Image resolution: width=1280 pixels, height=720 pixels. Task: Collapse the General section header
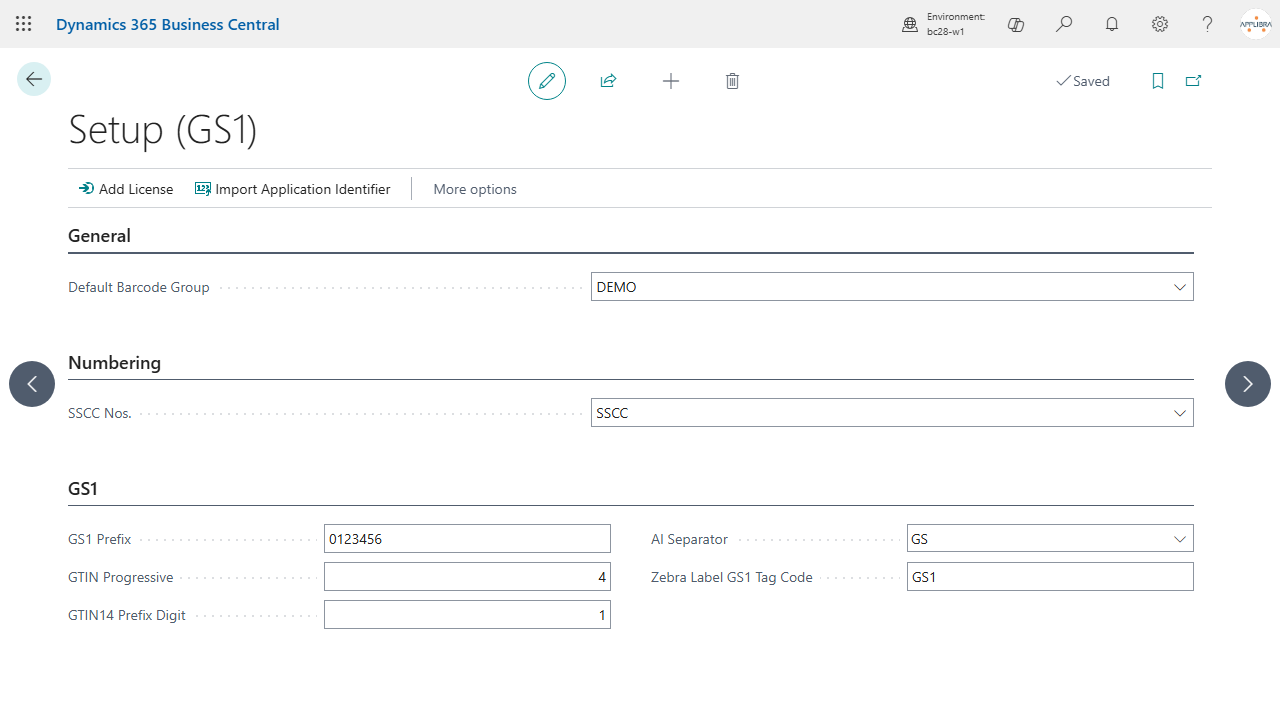[99, 236]
